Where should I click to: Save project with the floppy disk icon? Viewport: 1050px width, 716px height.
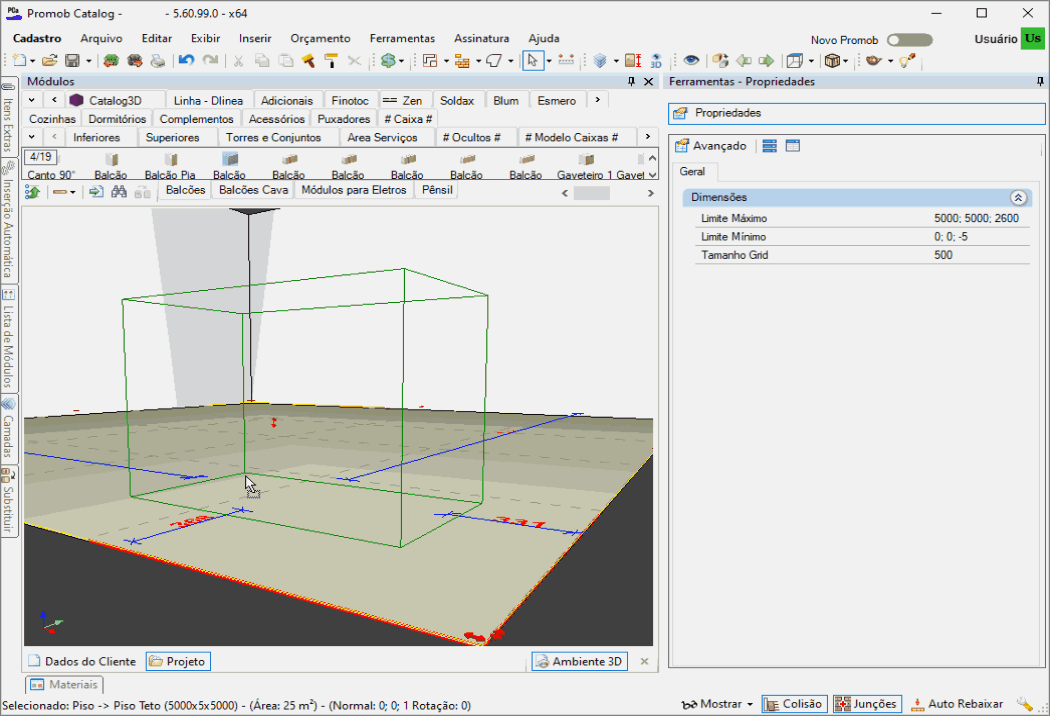pyautogui.click(x=72, y=61)
